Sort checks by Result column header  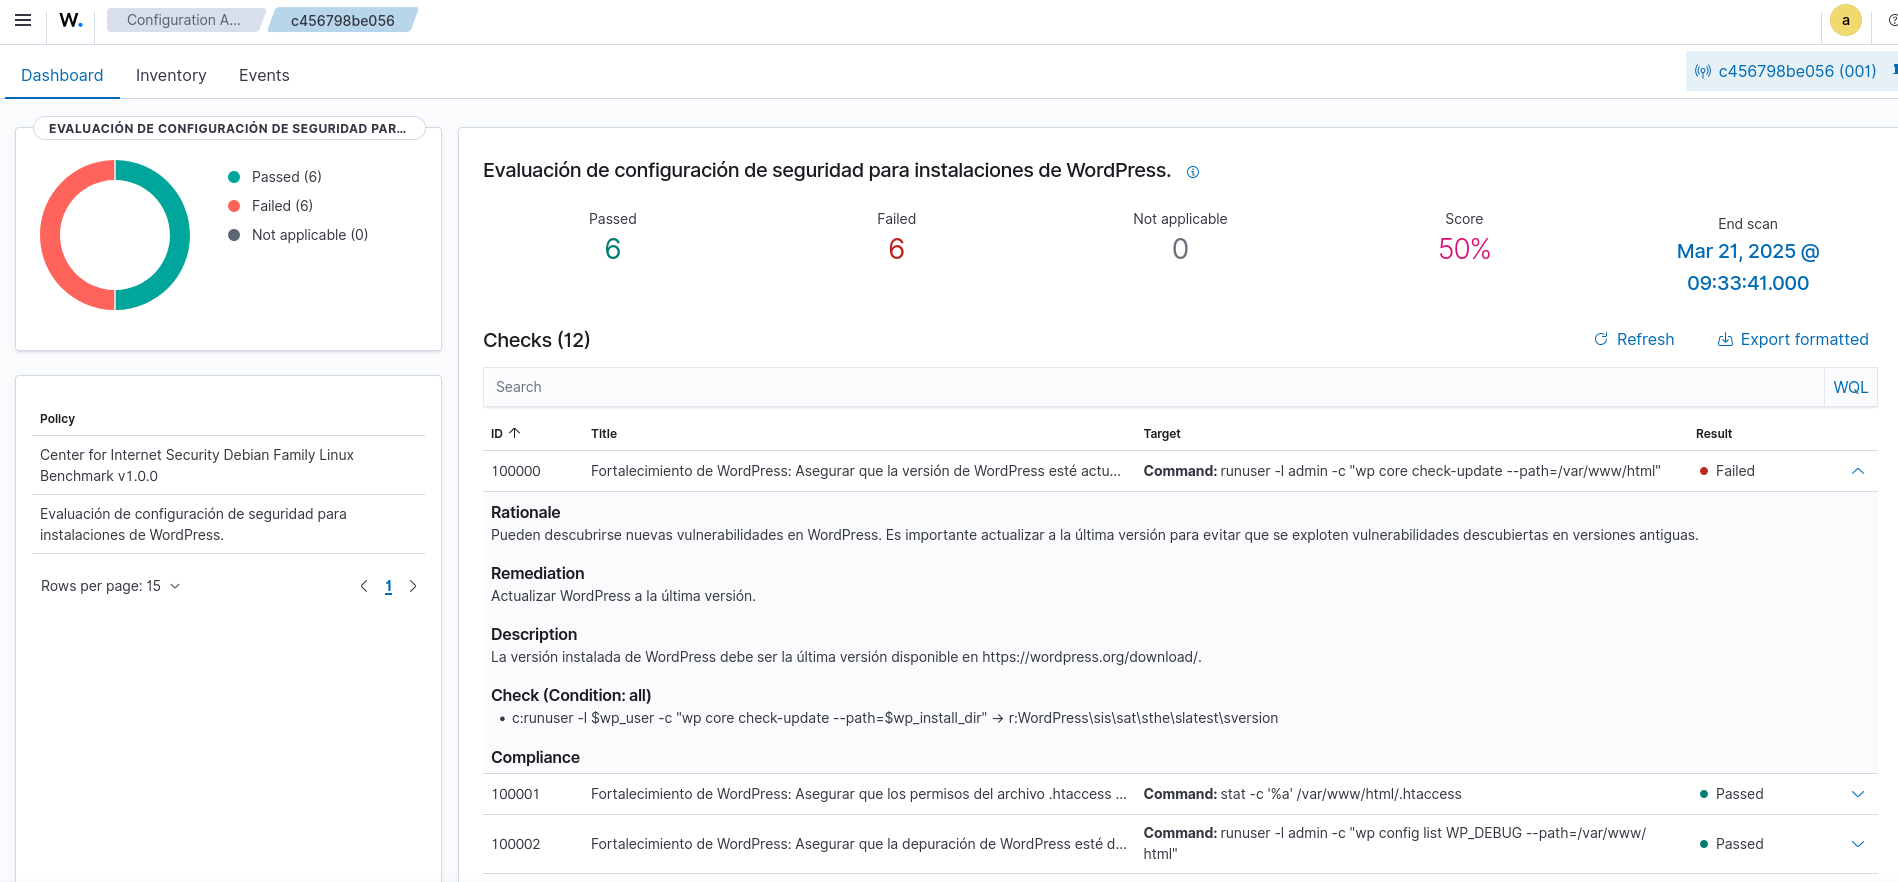point(1714,434)
